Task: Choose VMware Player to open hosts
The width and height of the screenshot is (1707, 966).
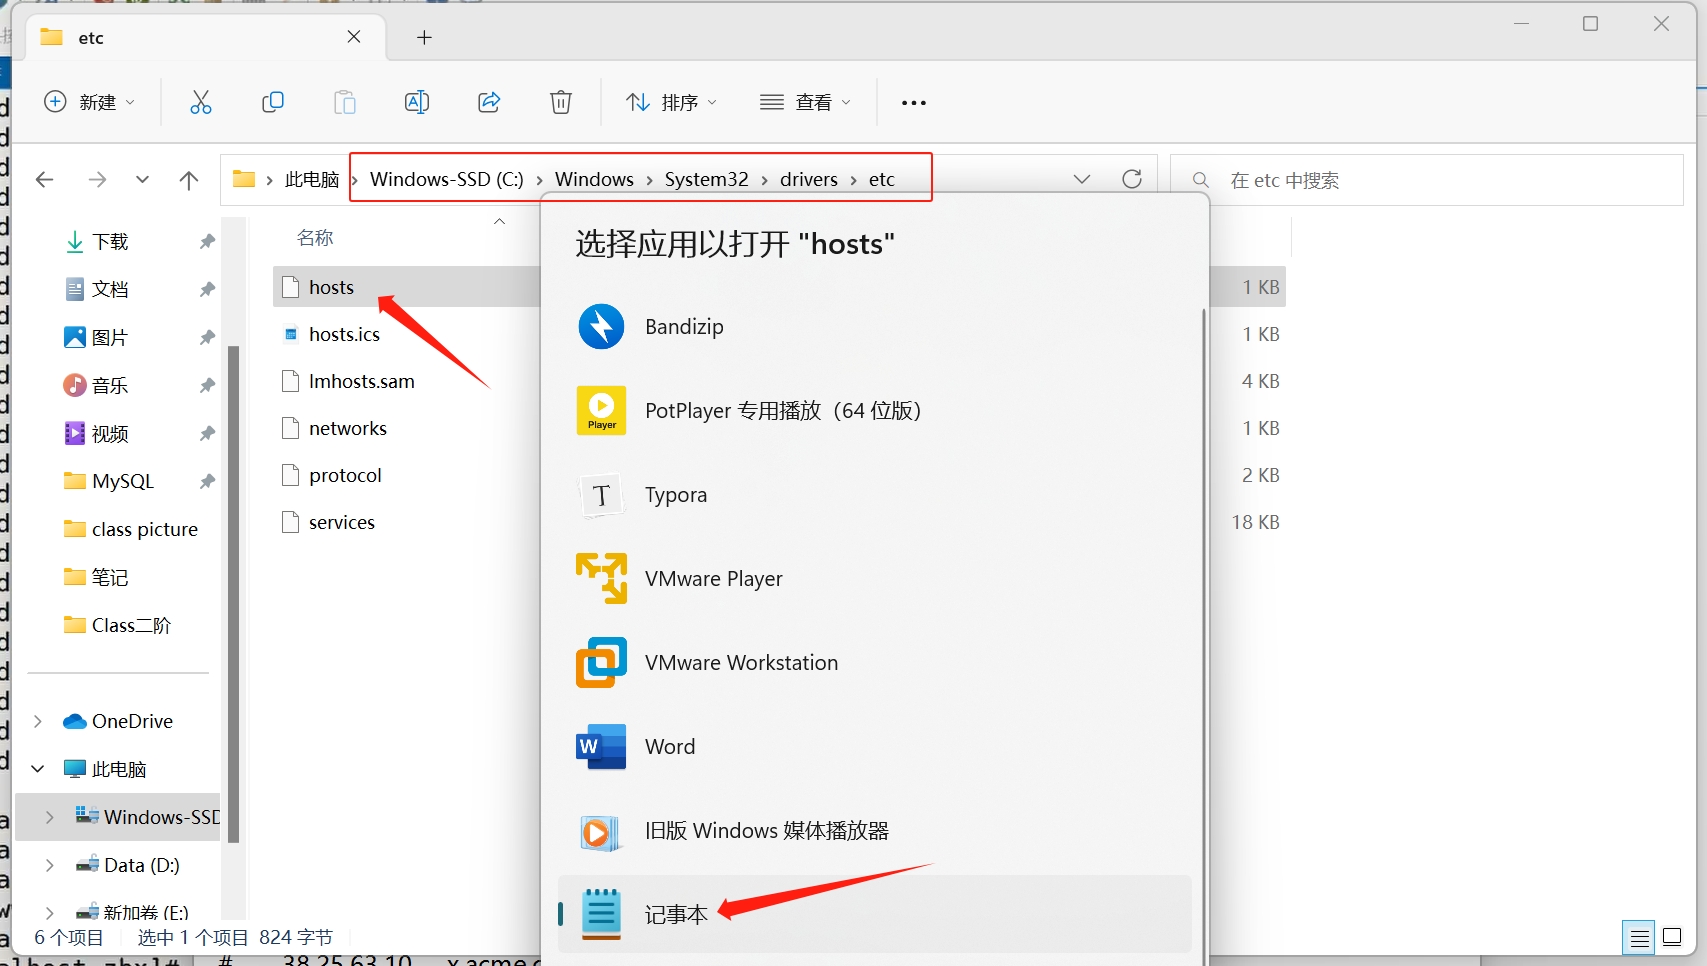Action: [x=874, y=579]
